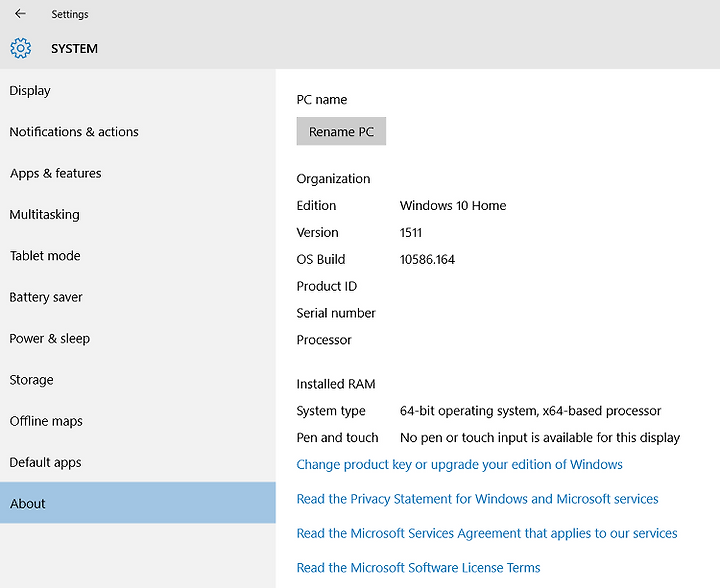
Task: Select Battery saver
Action: pyautogui.click(x=138, y=297)
